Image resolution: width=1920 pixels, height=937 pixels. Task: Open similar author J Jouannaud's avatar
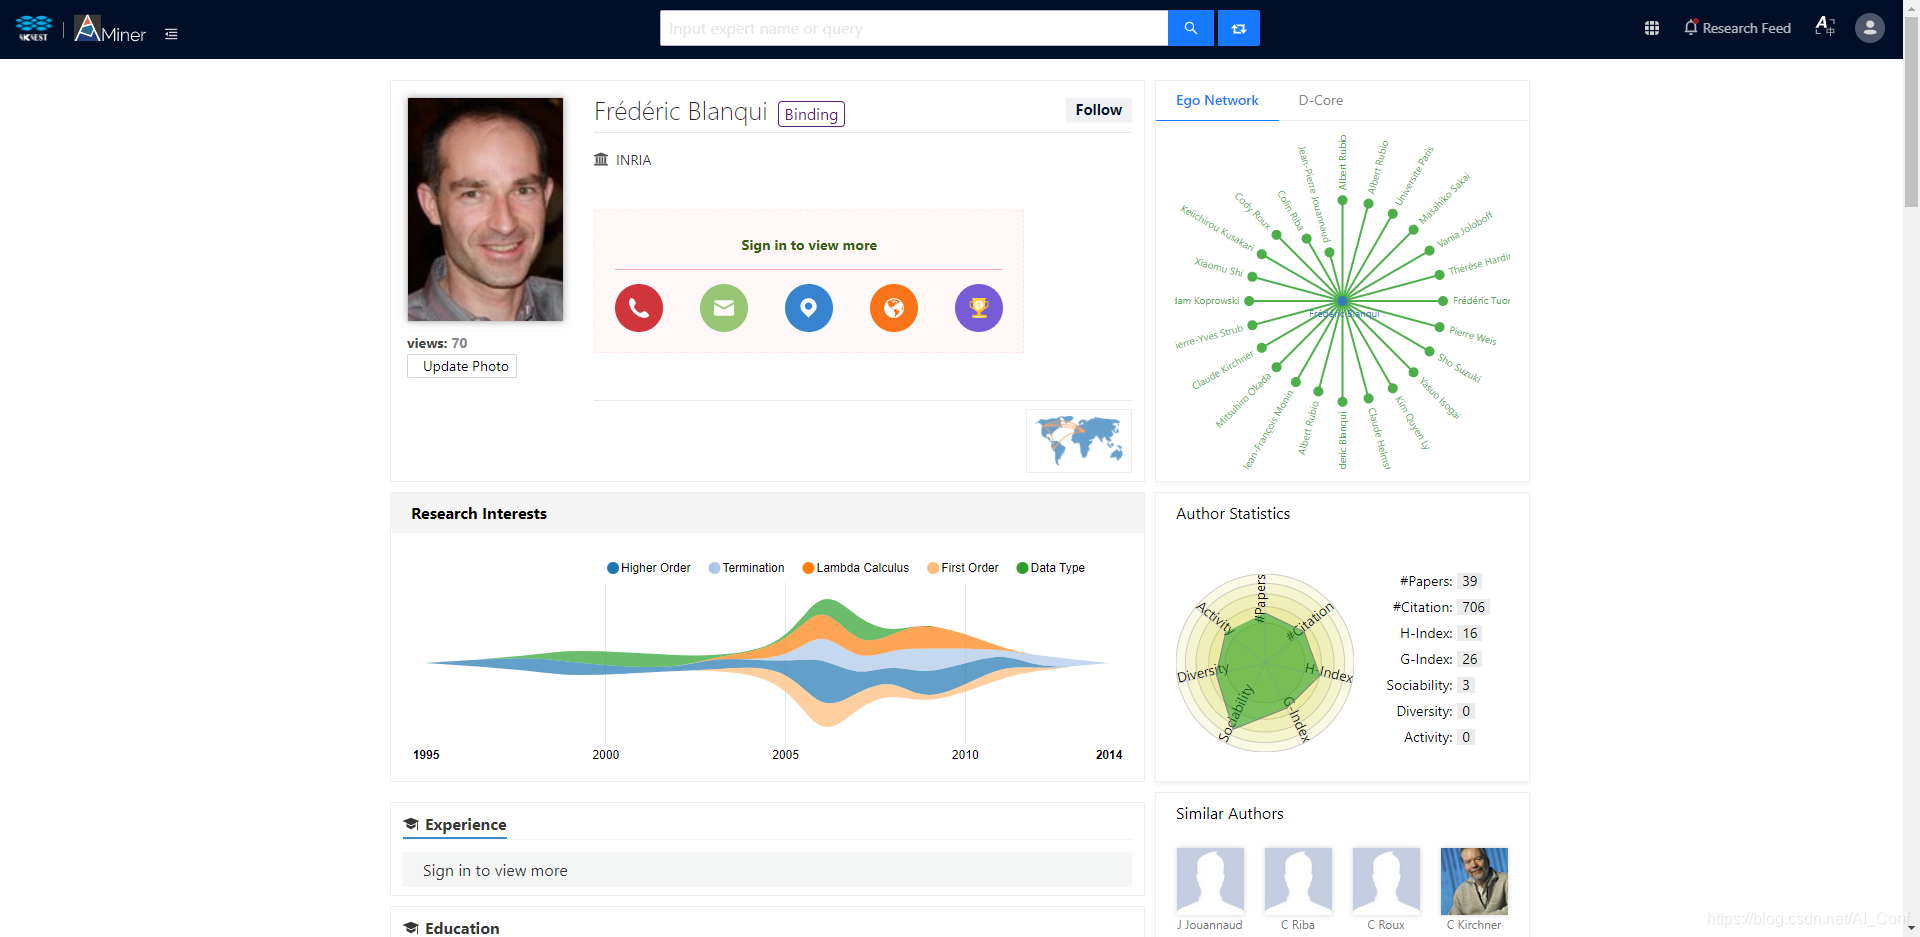tap(1210, 881)
